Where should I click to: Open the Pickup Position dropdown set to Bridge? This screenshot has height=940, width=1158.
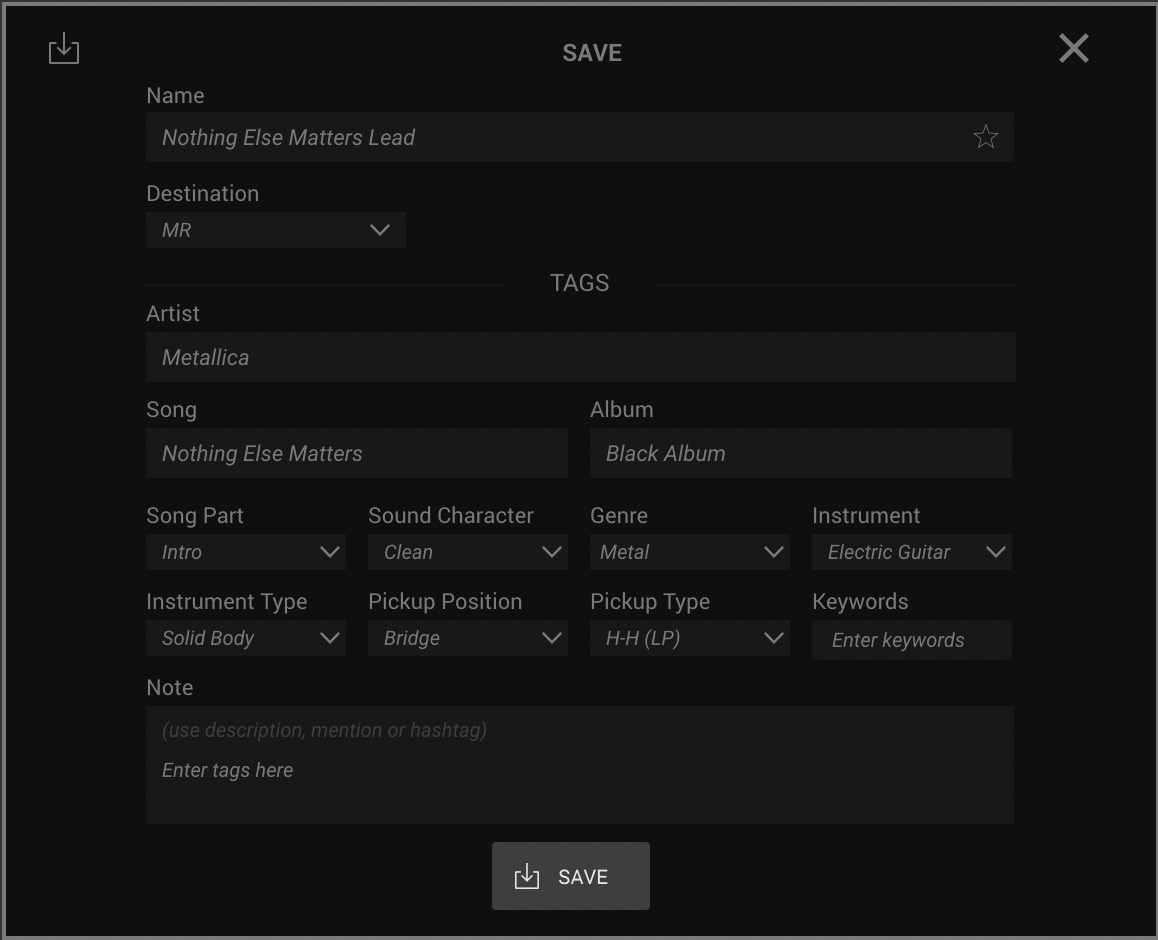467,638
